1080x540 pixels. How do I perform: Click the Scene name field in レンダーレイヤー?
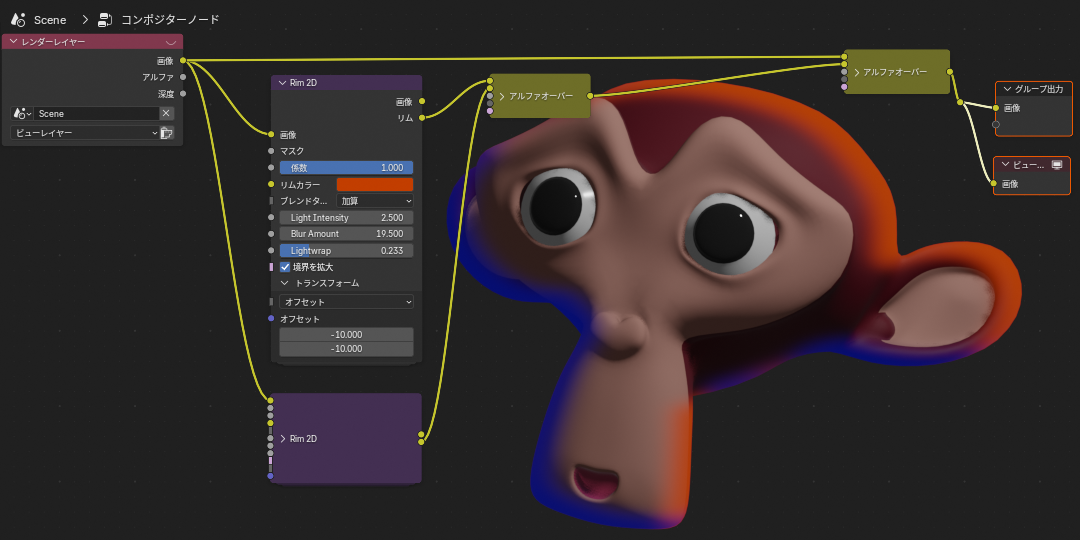(96, 114)
